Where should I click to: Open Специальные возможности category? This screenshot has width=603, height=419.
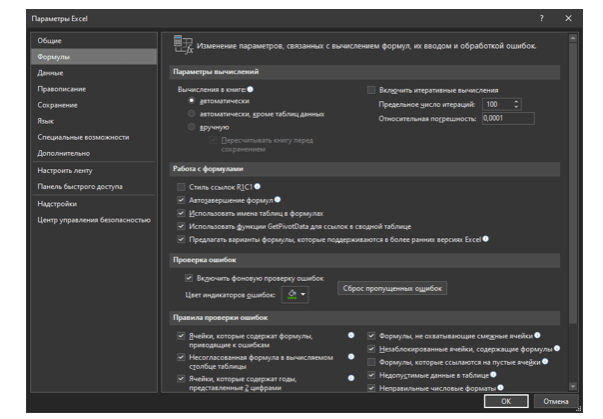94,137
